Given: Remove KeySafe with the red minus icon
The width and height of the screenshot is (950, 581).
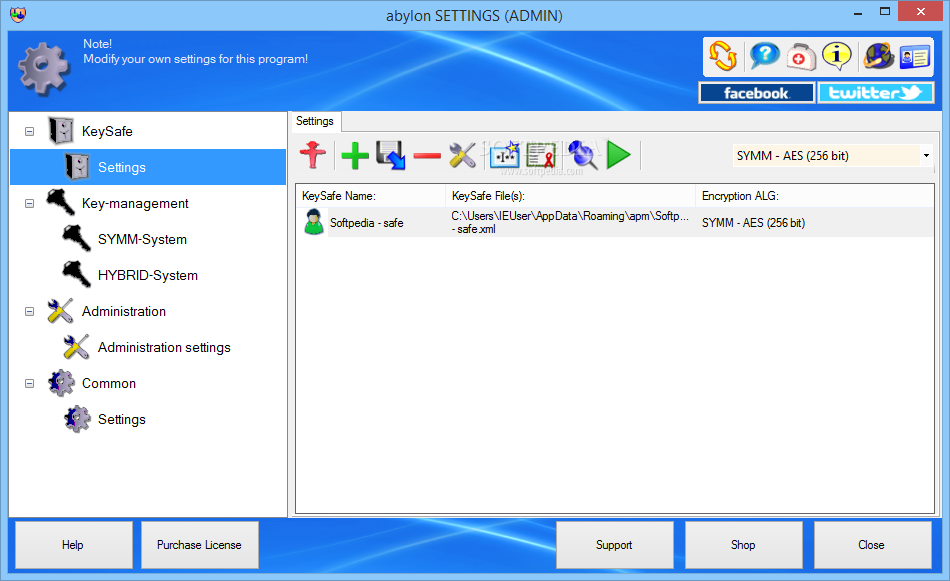Looking at the screenshot, I should tap(427, 156).
